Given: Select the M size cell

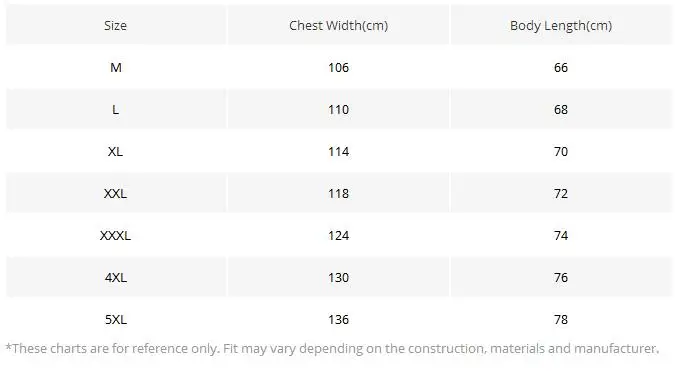Looking at the screenshot, I should tap(116, 68).
